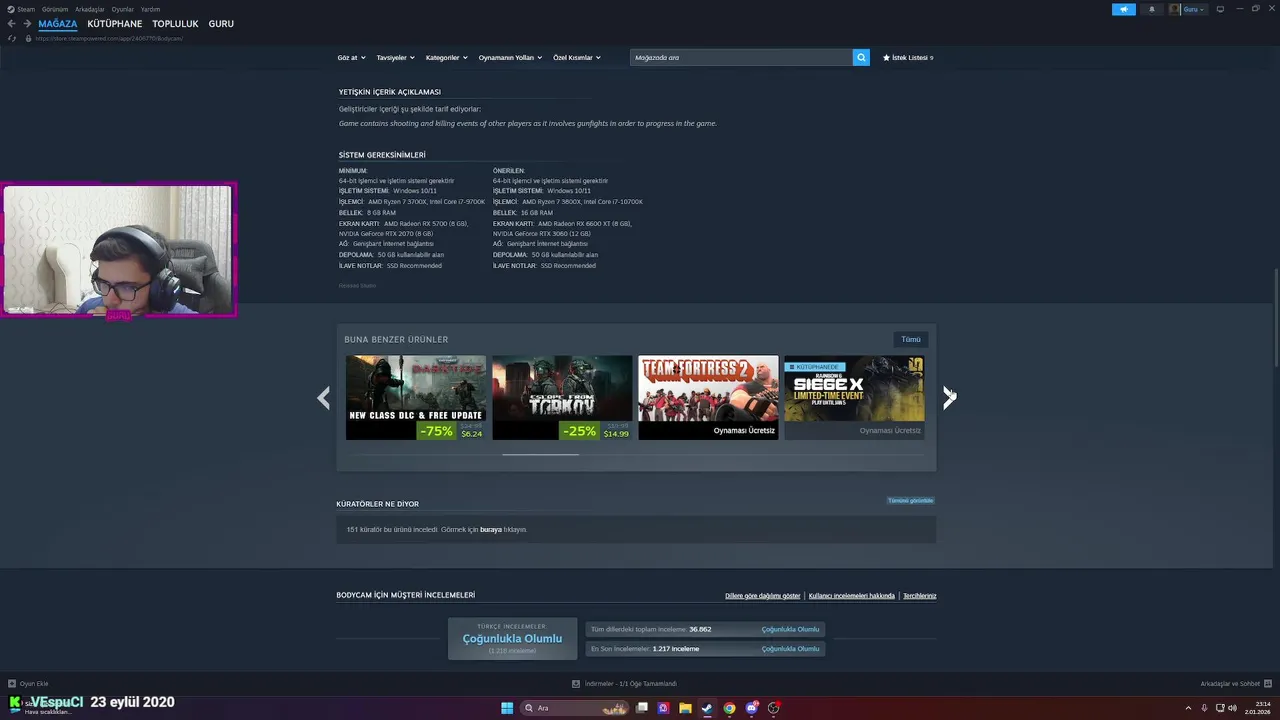1280x720 pixels.
Task: Click the Oyun Ekle button
Action: point(28,684)
